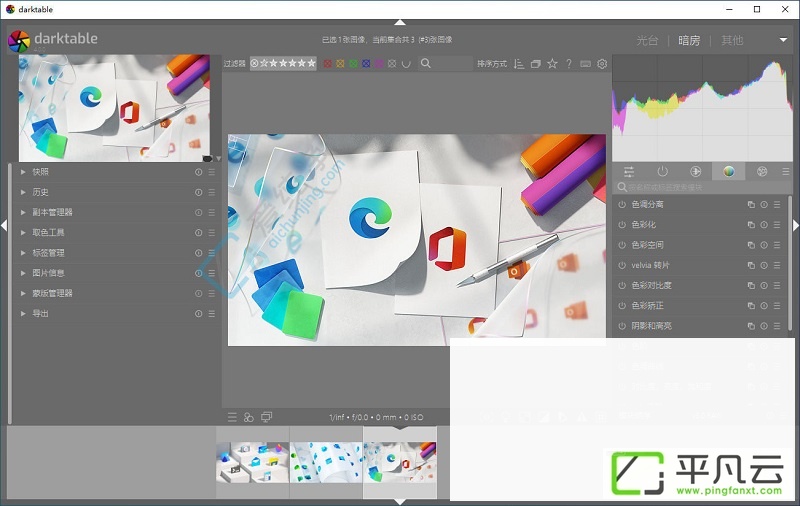Open quick styles icon below image
The width and height of the screenshot is (800, 506).
point(249,417)
